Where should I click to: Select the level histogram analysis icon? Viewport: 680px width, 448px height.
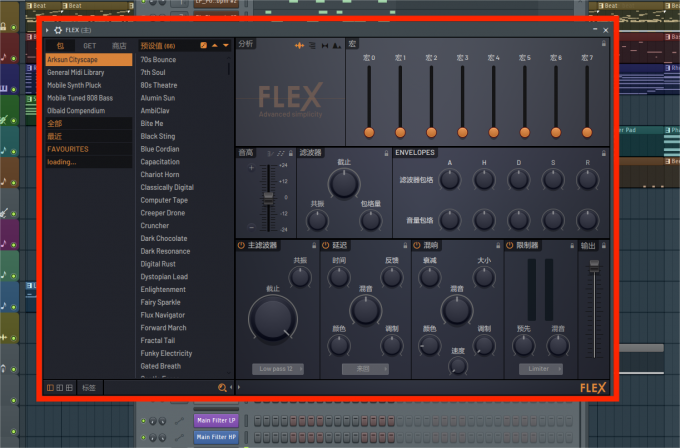point(337,45)
